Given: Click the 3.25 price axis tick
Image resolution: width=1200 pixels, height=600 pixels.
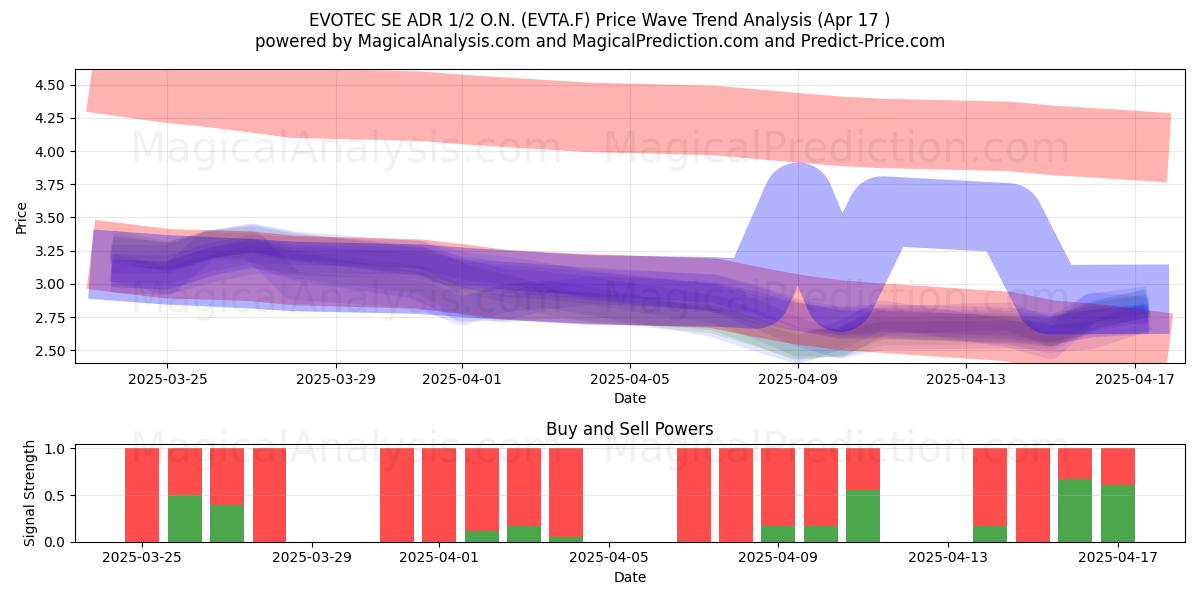Looking at the screenshot, I should pyautogui.click(x=49, y=251).
